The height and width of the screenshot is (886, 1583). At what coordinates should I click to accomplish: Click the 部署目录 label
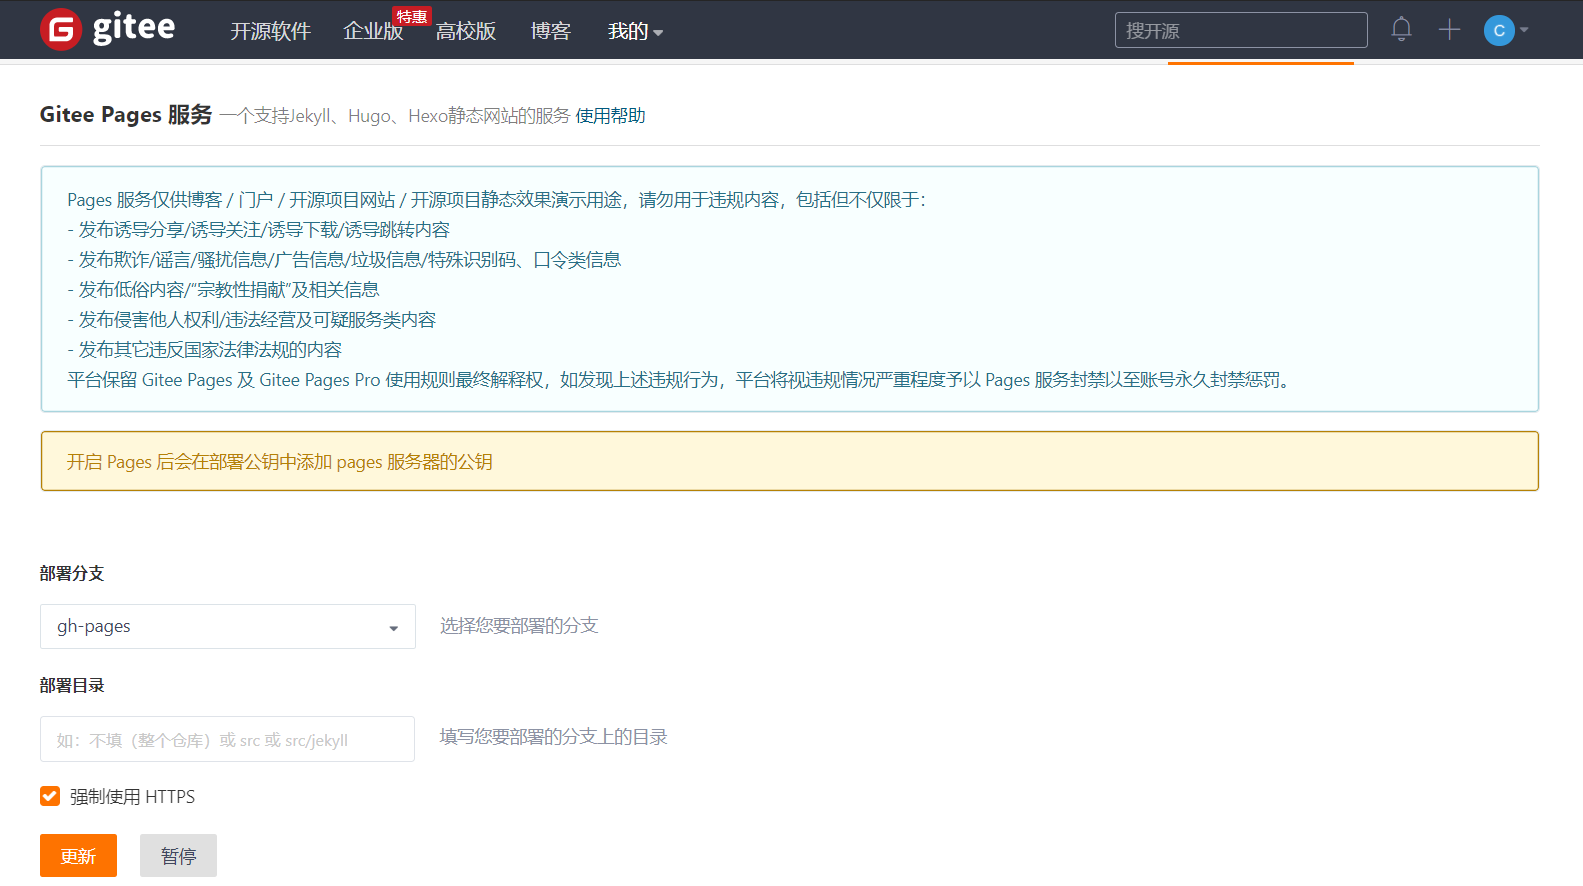(72, 685)
